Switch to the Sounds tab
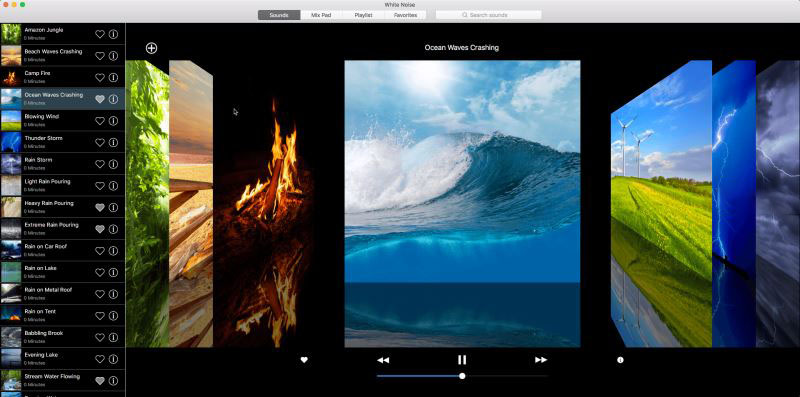The image size is (800, 397). coord(279,15)
